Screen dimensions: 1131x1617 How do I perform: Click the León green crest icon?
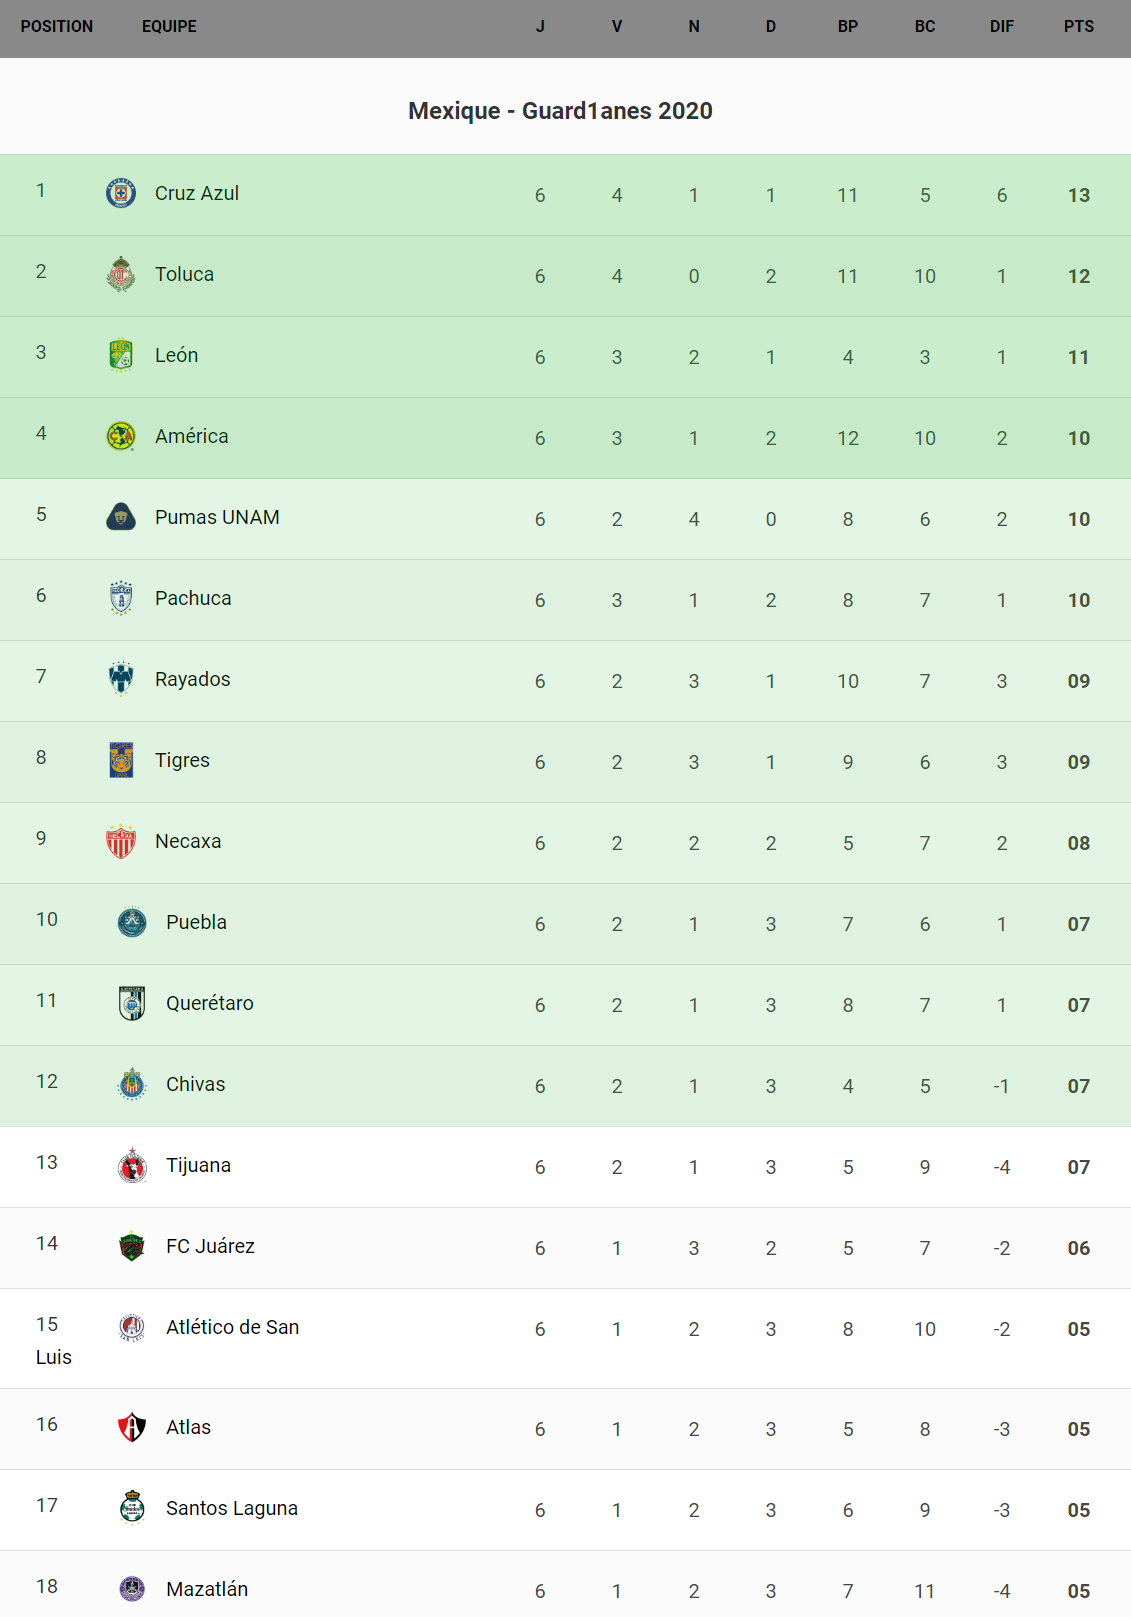(121, 355)
